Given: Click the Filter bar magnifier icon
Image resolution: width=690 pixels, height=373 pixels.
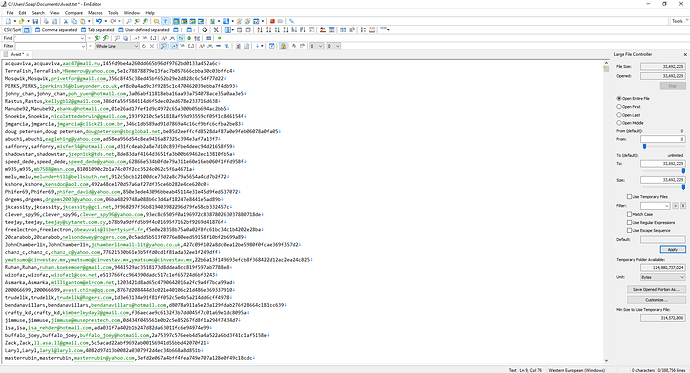Looking at the screenshot, I should tap(164, 46).
